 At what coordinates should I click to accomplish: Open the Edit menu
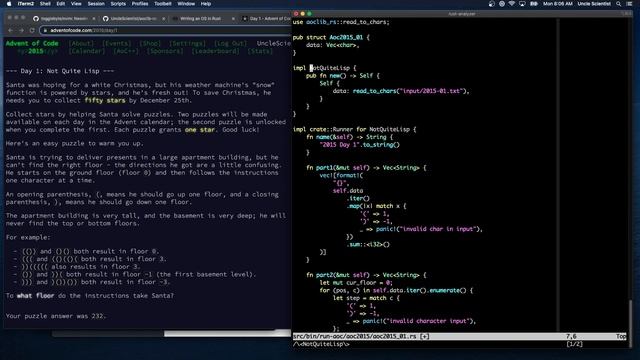click(61, 4)
